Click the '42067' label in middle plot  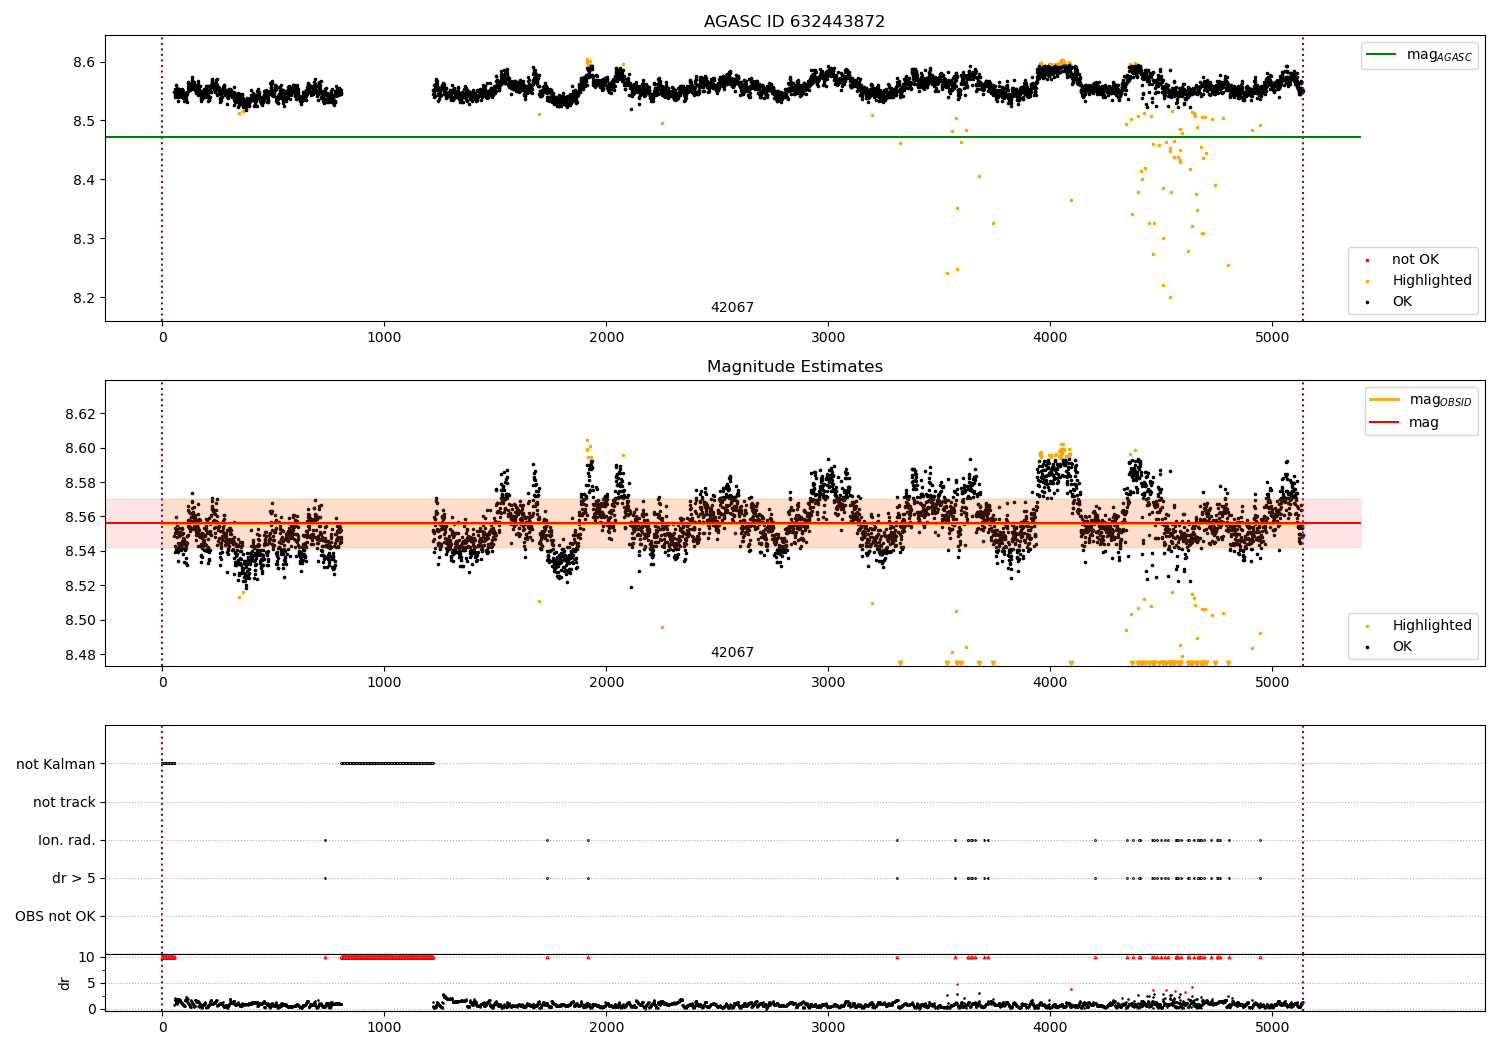click(732, 652)
